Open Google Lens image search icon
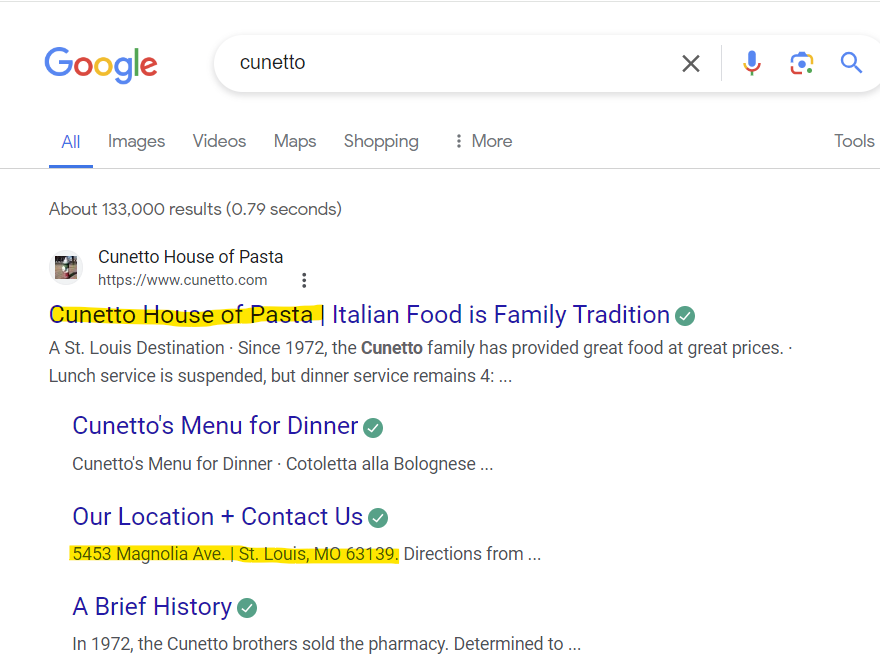The height and width of the screenshot is (662, 880). coord(801,63)
